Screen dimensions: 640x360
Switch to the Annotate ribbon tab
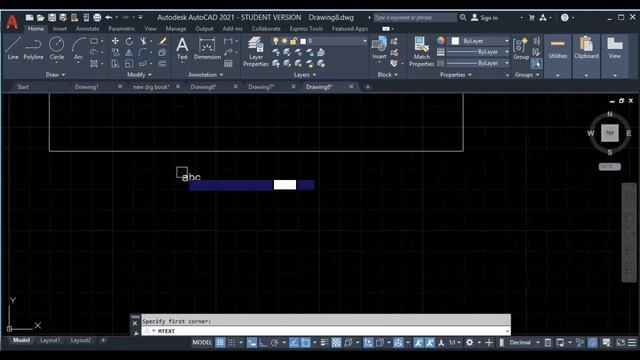coord(87,29)
